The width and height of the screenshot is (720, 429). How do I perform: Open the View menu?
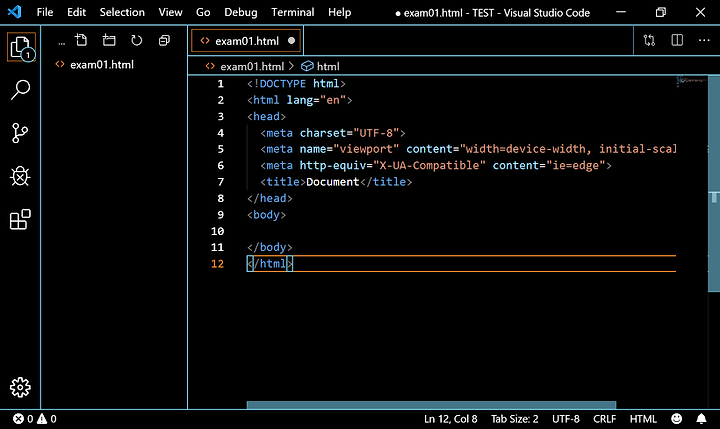click(170, 12)
